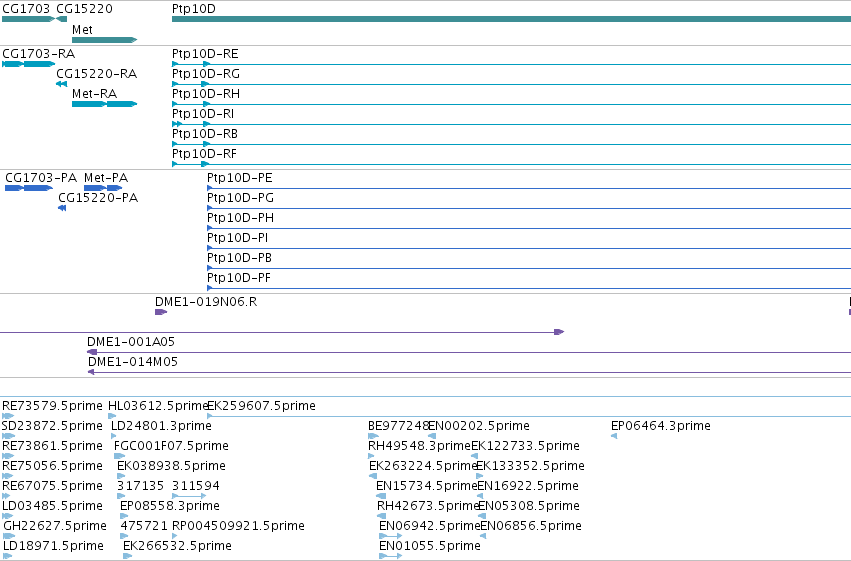Click the EN15734.5prime label
This screenshot has width=851, height=561.
coord(427,486)
